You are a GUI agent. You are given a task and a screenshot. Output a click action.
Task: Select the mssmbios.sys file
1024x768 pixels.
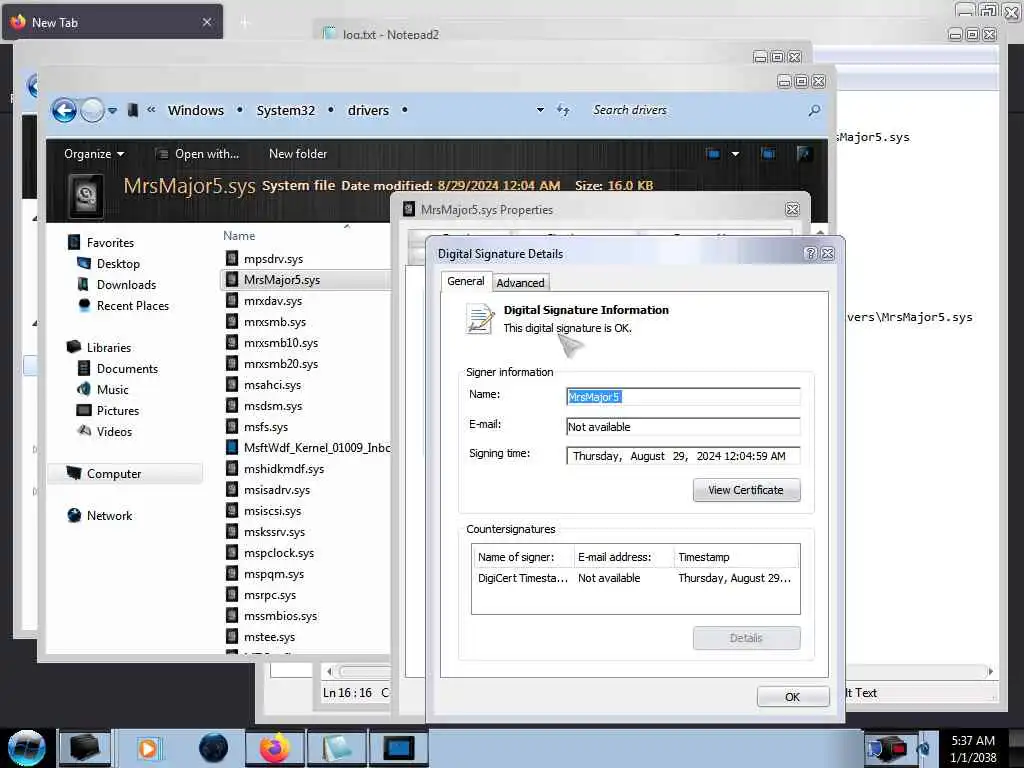(280, 616)
